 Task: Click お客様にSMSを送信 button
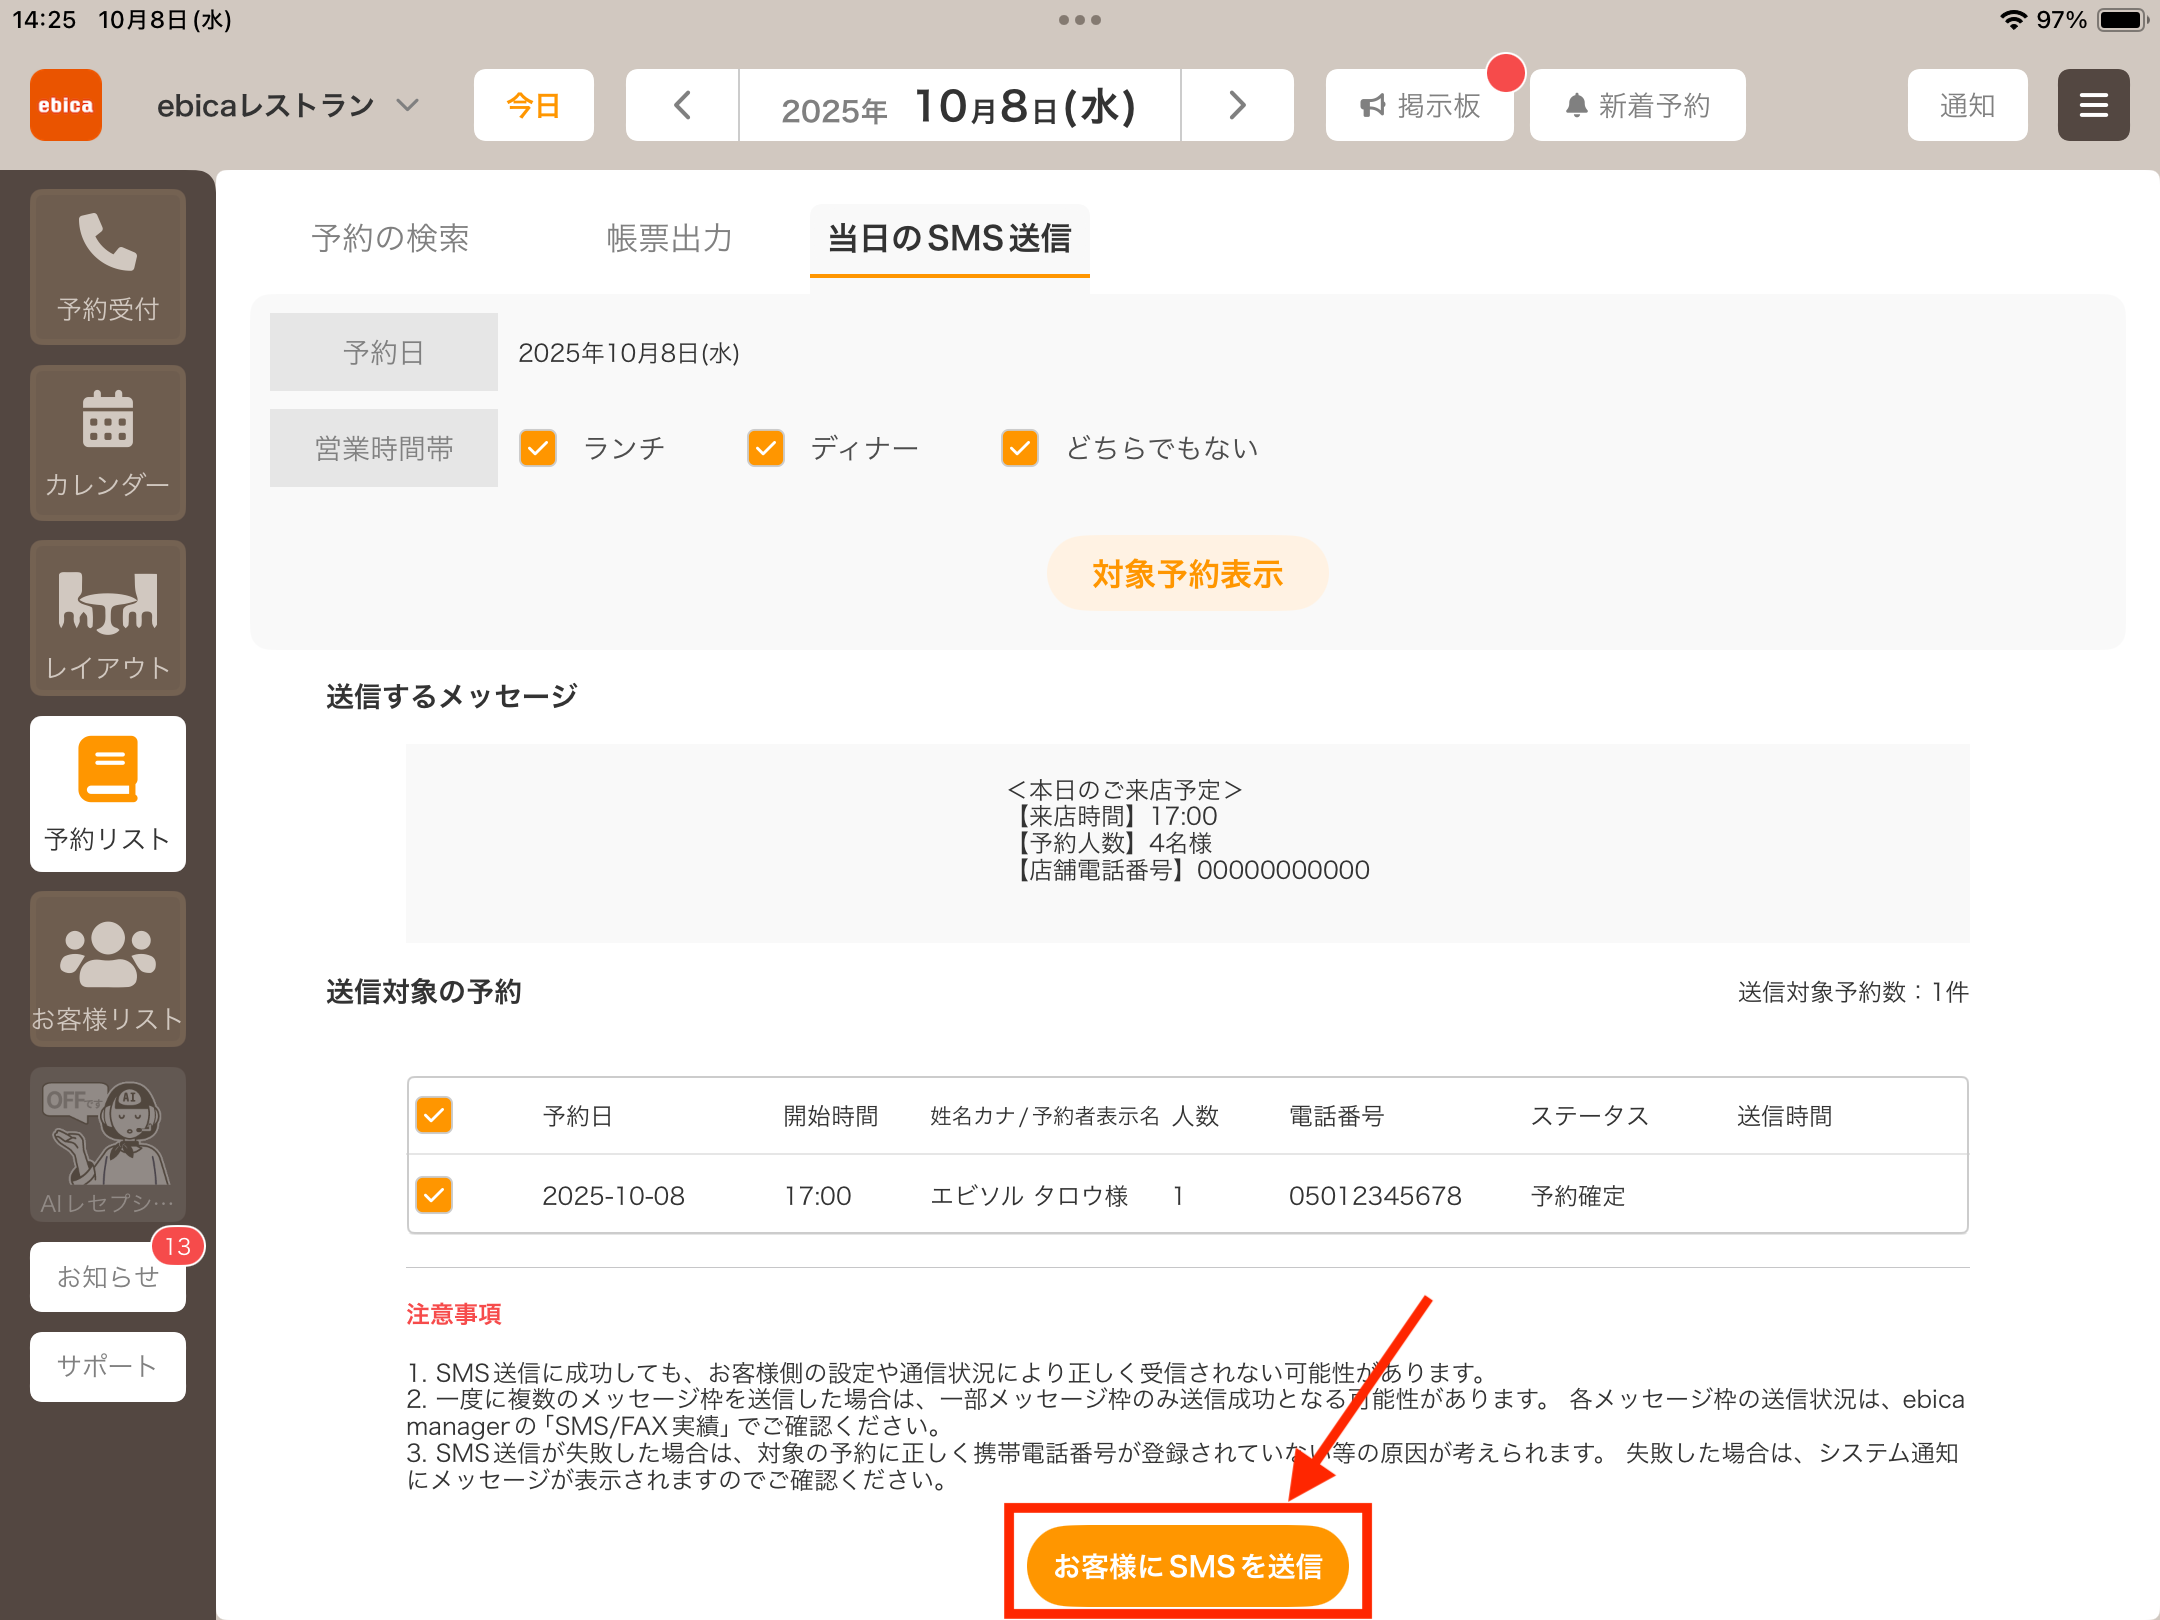click(1188, 1566)
